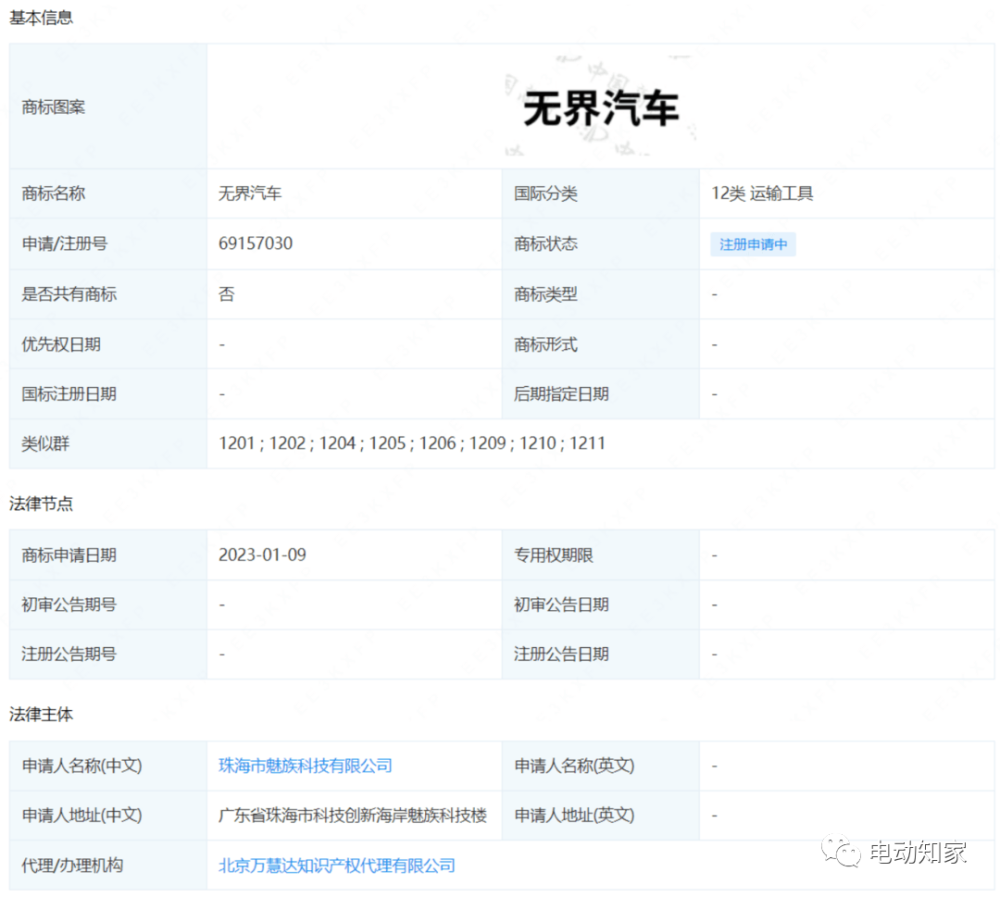Click the 商标状态 label
Screen dimensions: 1000x897
[545, 244]
